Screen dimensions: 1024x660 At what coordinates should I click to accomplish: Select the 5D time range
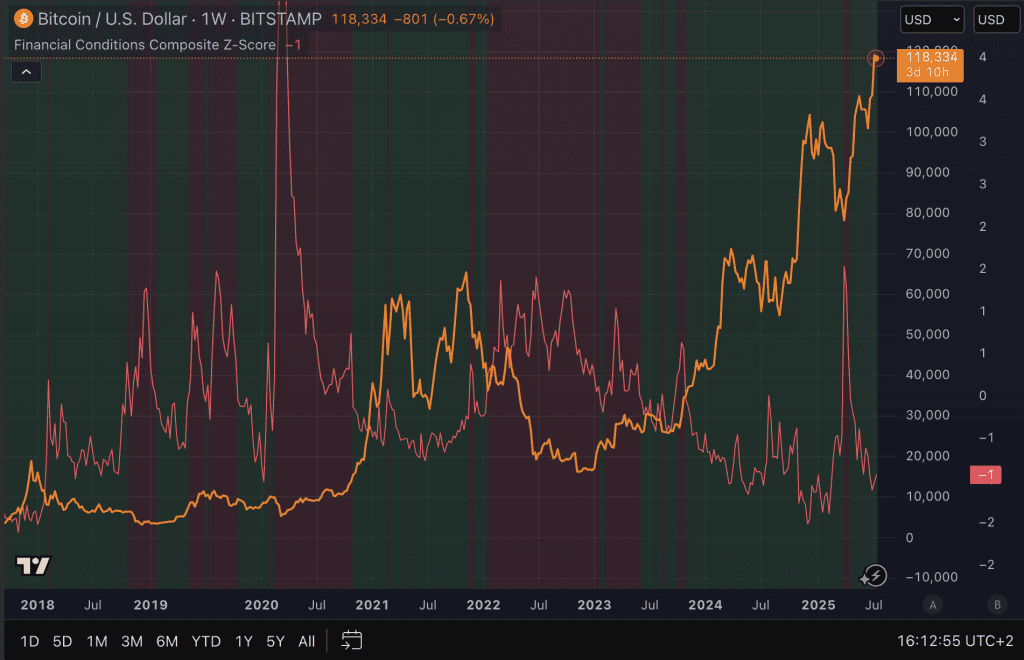(x=63, y=641)
